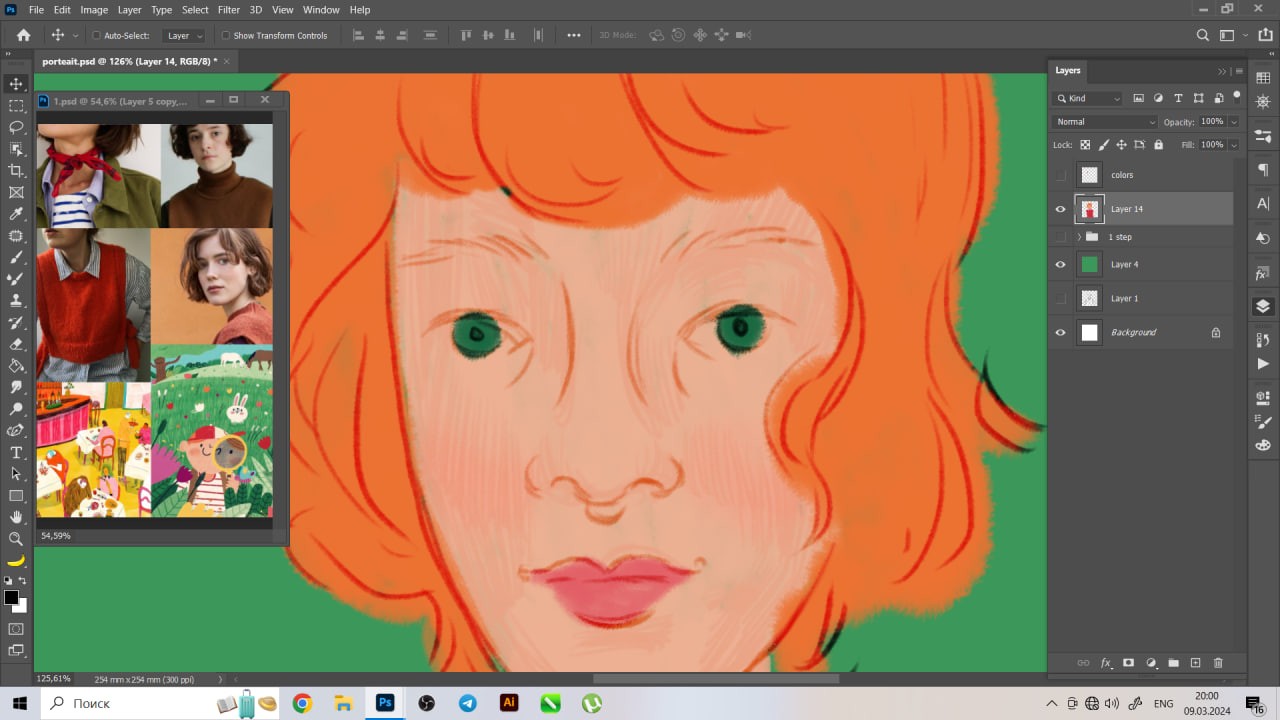This screenshot has width=1280, height=720.
Task: Create a new layer group
Action: [1173, 663]
